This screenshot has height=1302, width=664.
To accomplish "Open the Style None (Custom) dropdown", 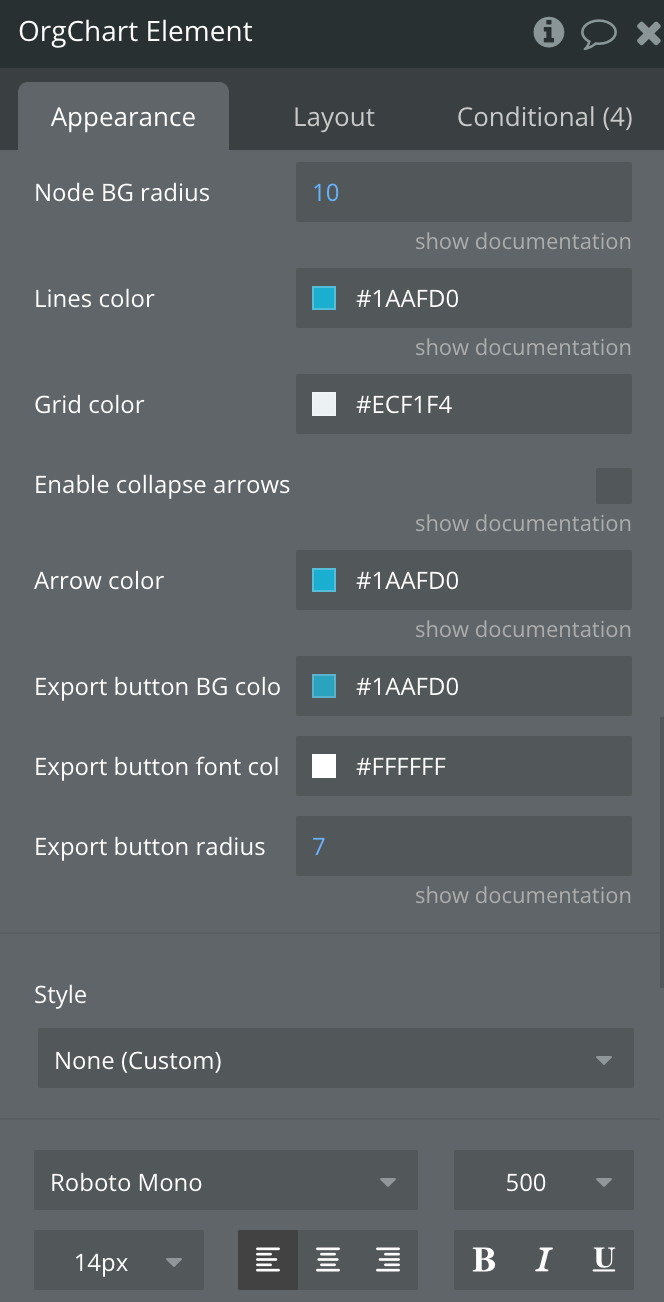I will (x=336, y=1059).
